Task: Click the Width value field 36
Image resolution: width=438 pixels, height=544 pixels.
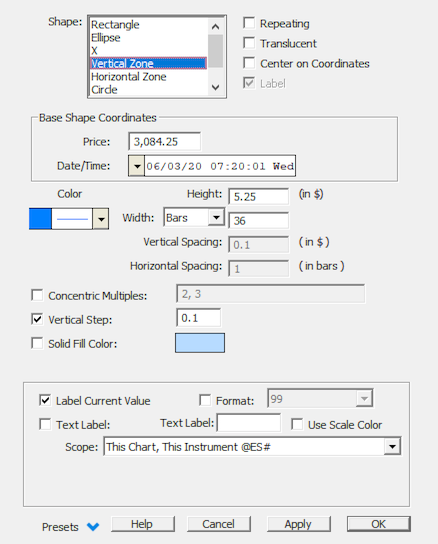Action: coord(259,220)
